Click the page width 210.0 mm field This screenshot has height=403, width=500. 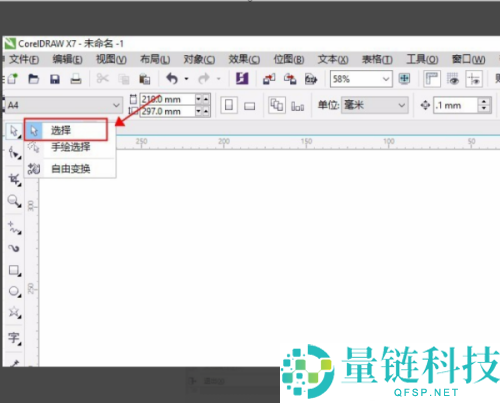point(168,99)
